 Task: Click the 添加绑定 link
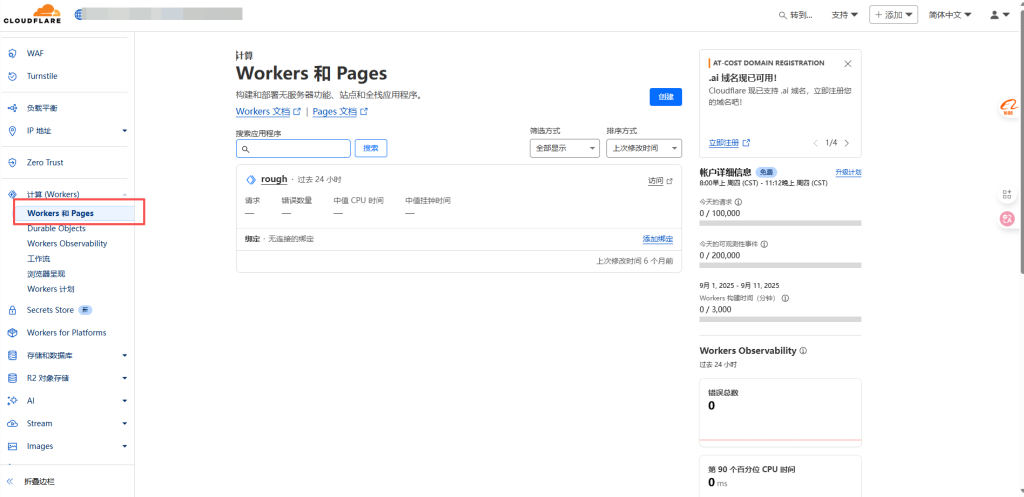[658, 240]
